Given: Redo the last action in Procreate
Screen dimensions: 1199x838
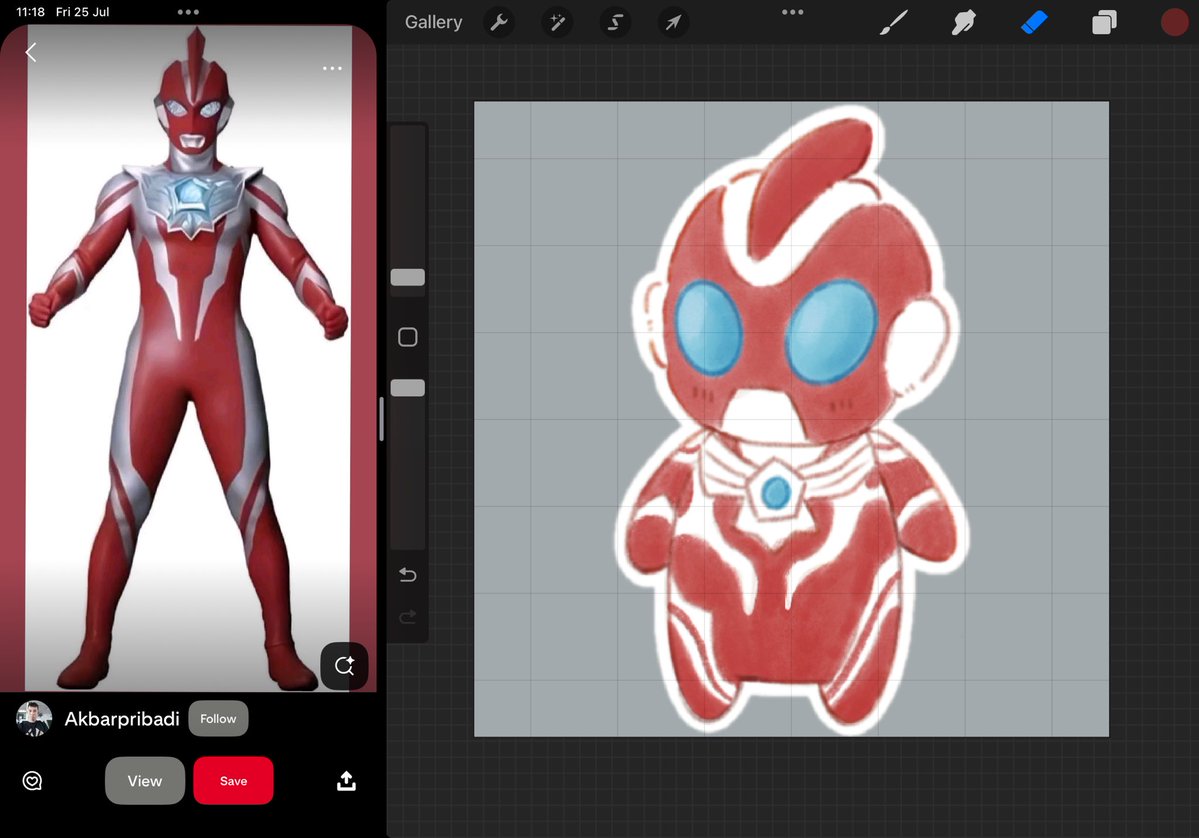Looking at the screenshot, I should (x=408, y=616).
